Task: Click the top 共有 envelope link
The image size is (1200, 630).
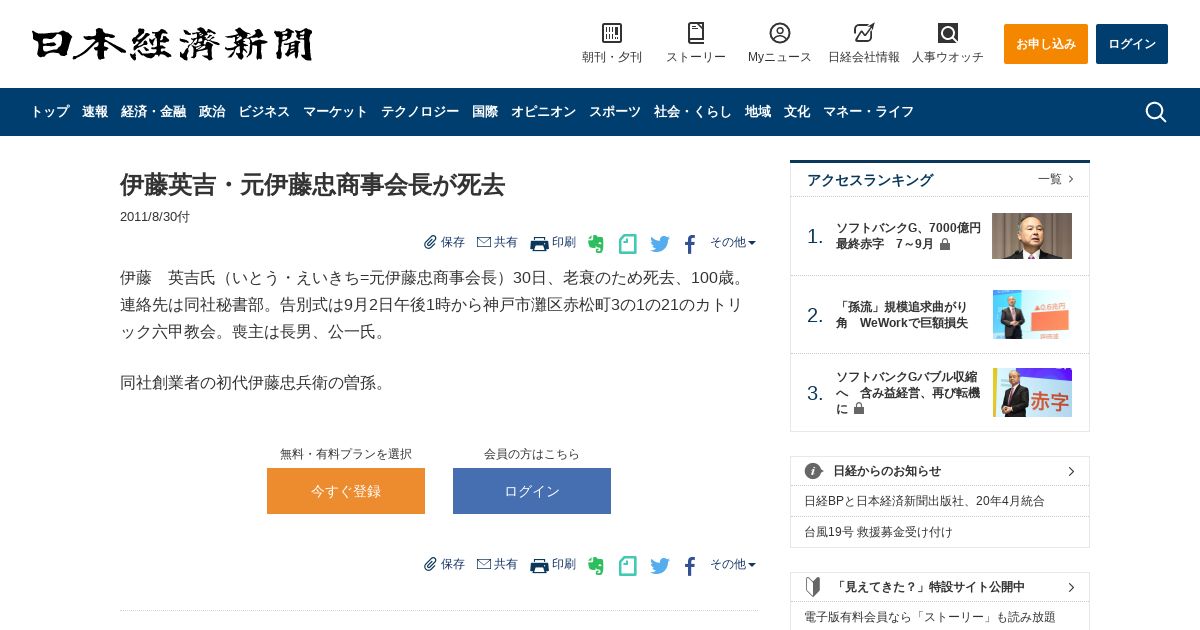Action: coord(497,242)
